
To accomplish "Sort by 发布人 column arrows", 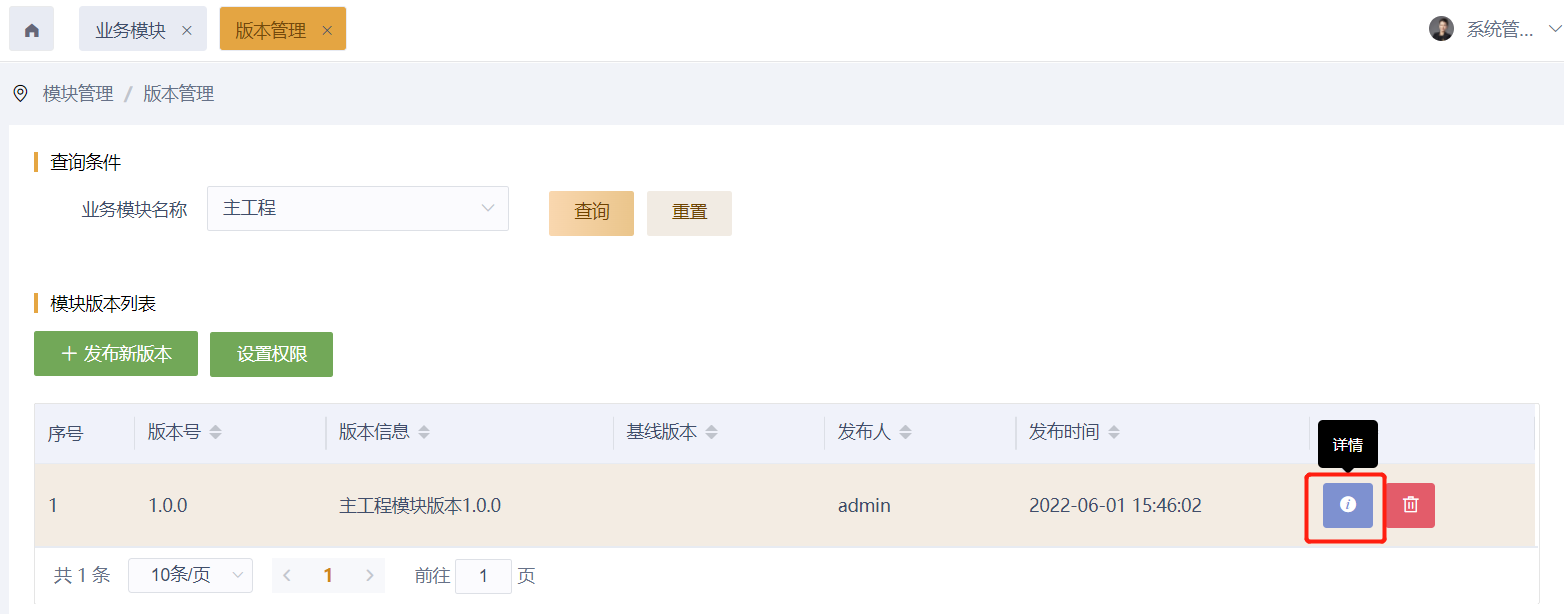I will tap(905, 433).
